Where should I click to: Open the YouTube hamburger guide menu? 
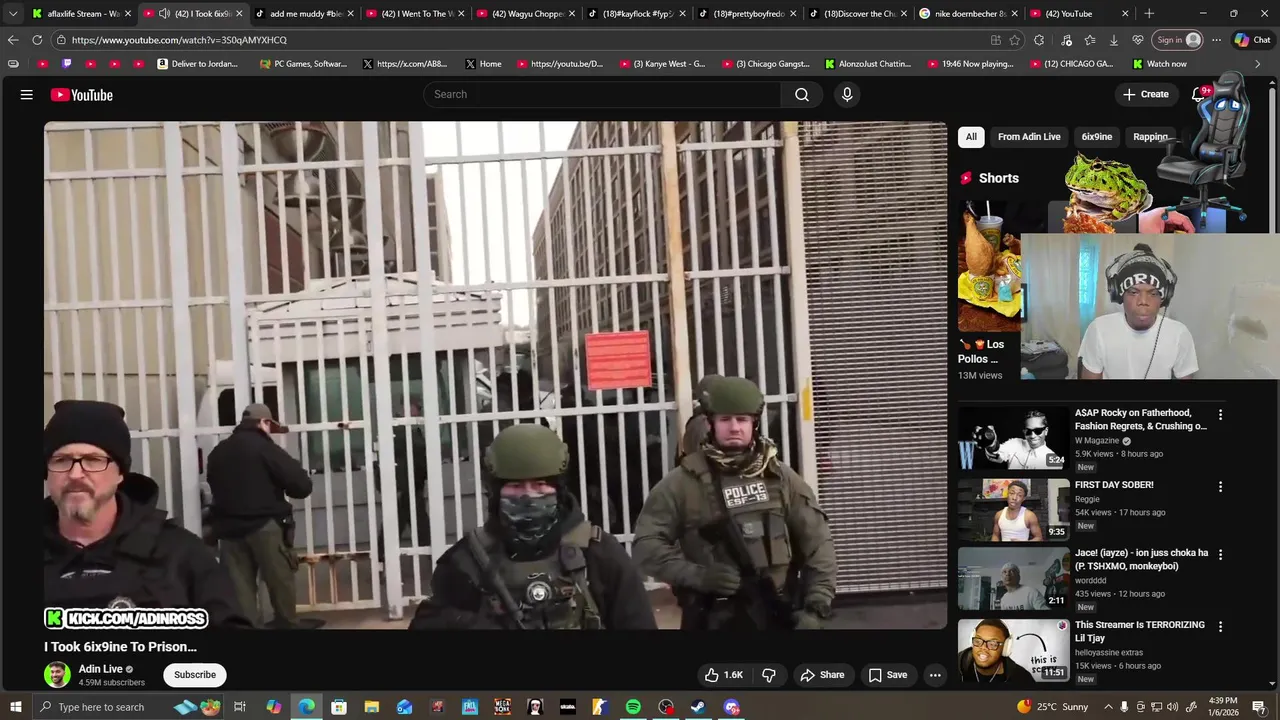click(27, 95)
